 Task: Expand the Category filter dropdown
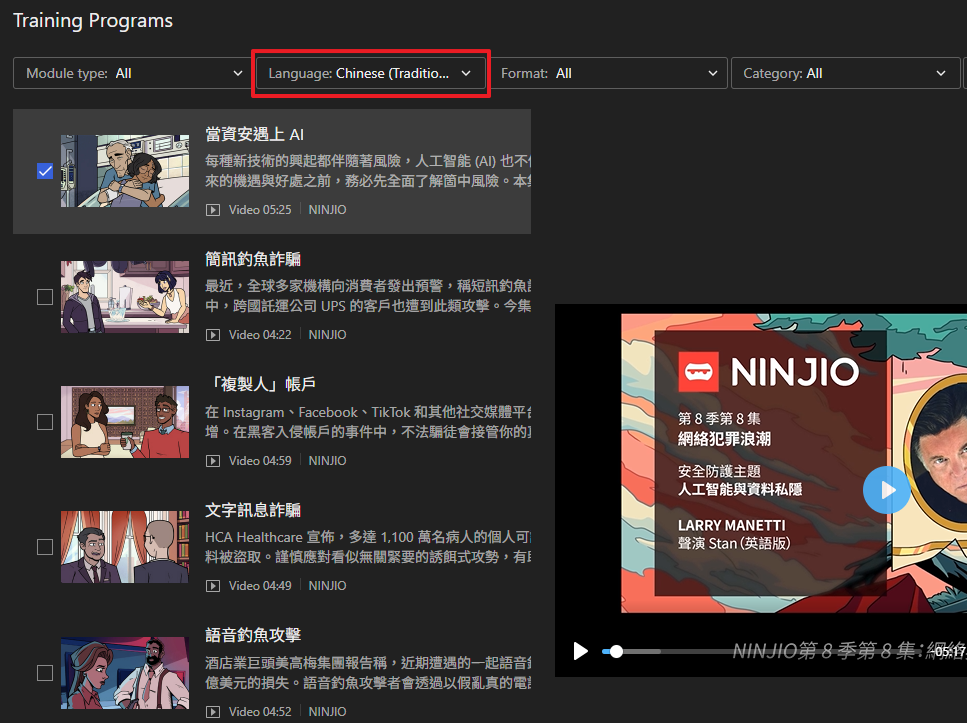tap(844, 73)
